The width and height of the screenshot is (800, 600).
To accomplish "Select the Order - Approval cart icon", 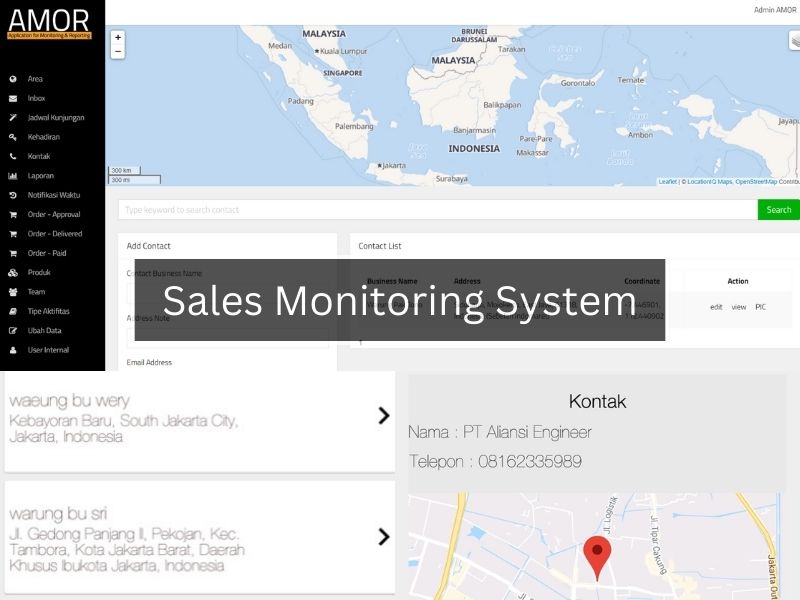I will tap(13, 214).
